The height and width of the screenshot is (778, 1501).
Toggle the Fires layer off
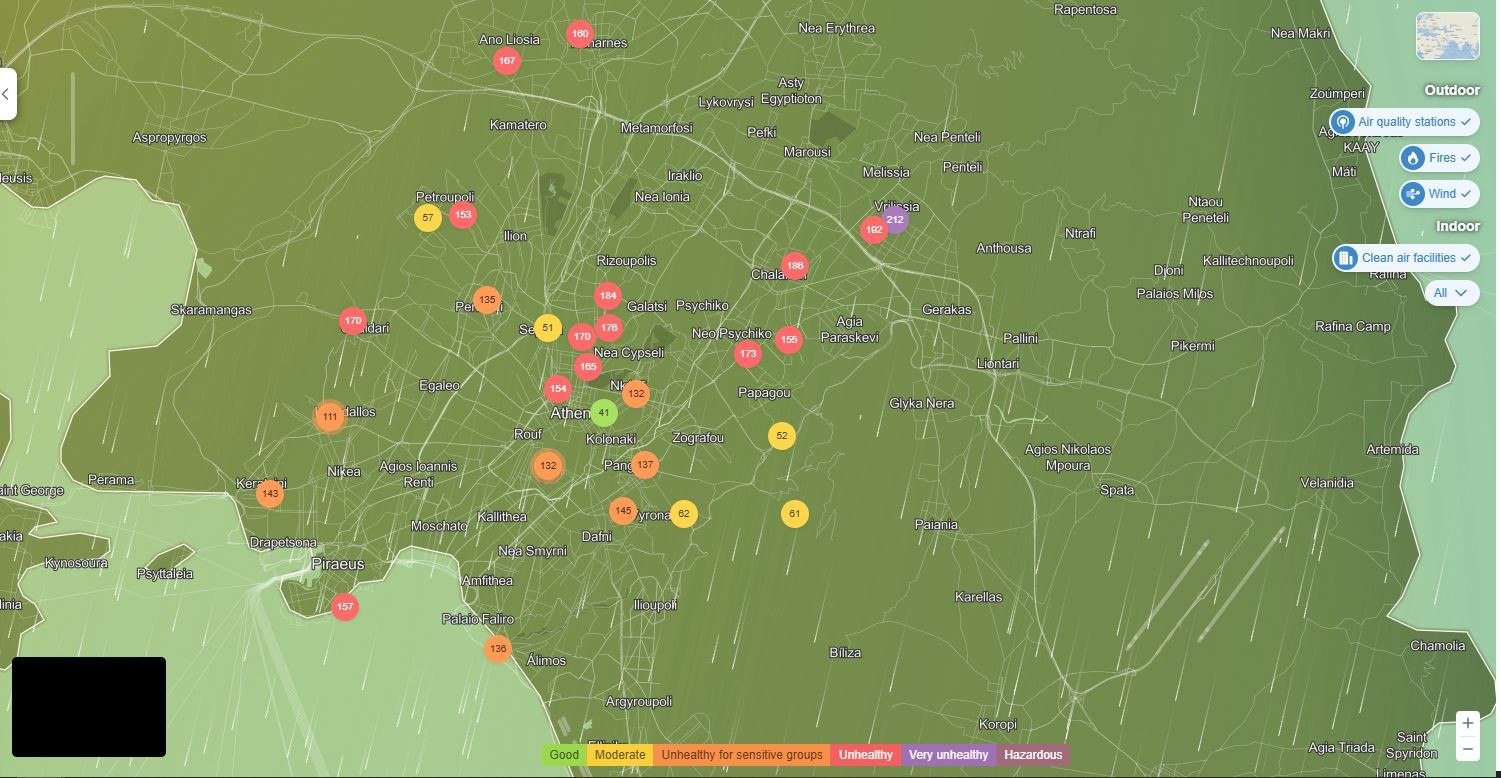(x=1439, y=158)
